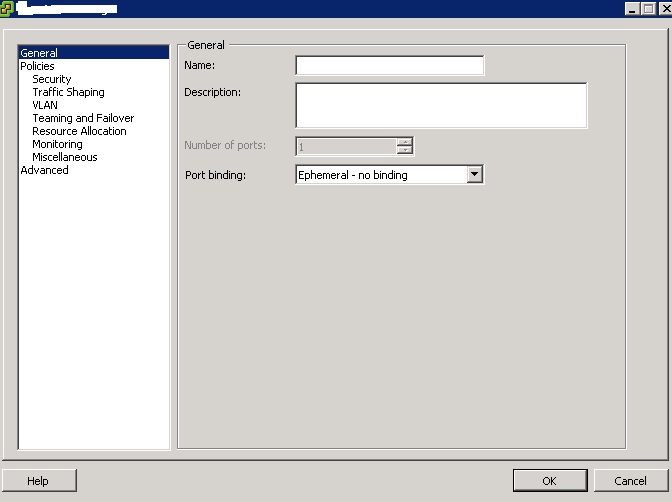Select Policies in the left tree
672x502 pixels.
37,66
